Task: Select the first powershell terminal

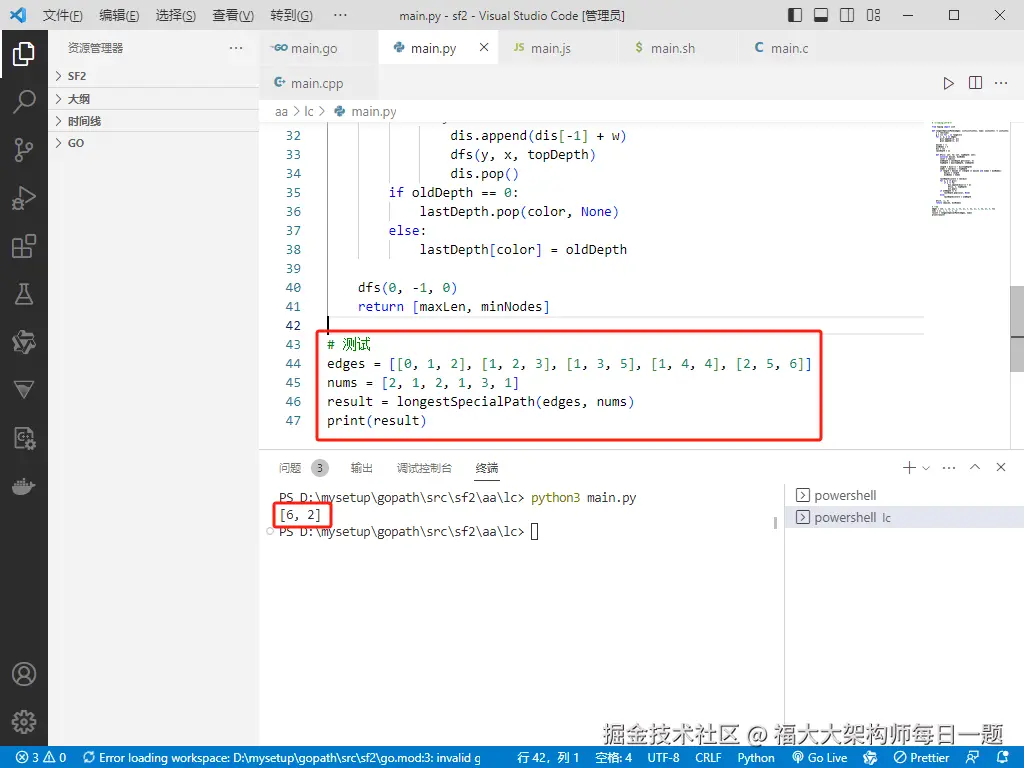Action: click(904, 495)
